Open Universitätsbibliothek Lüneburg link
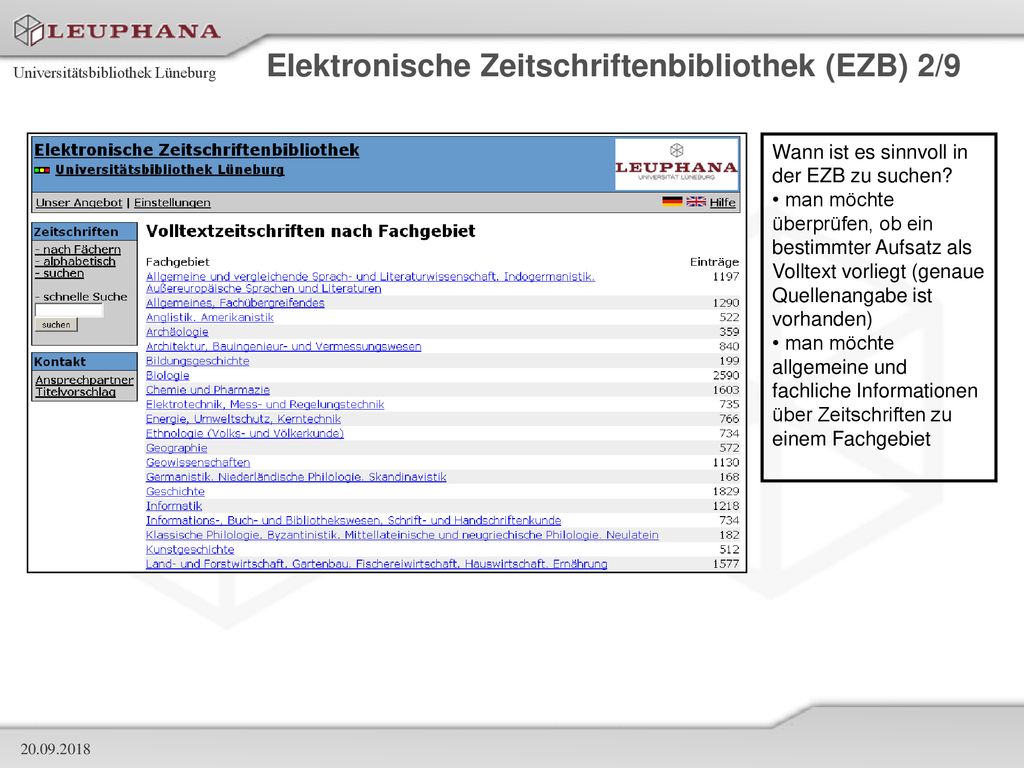 point(170,170)
